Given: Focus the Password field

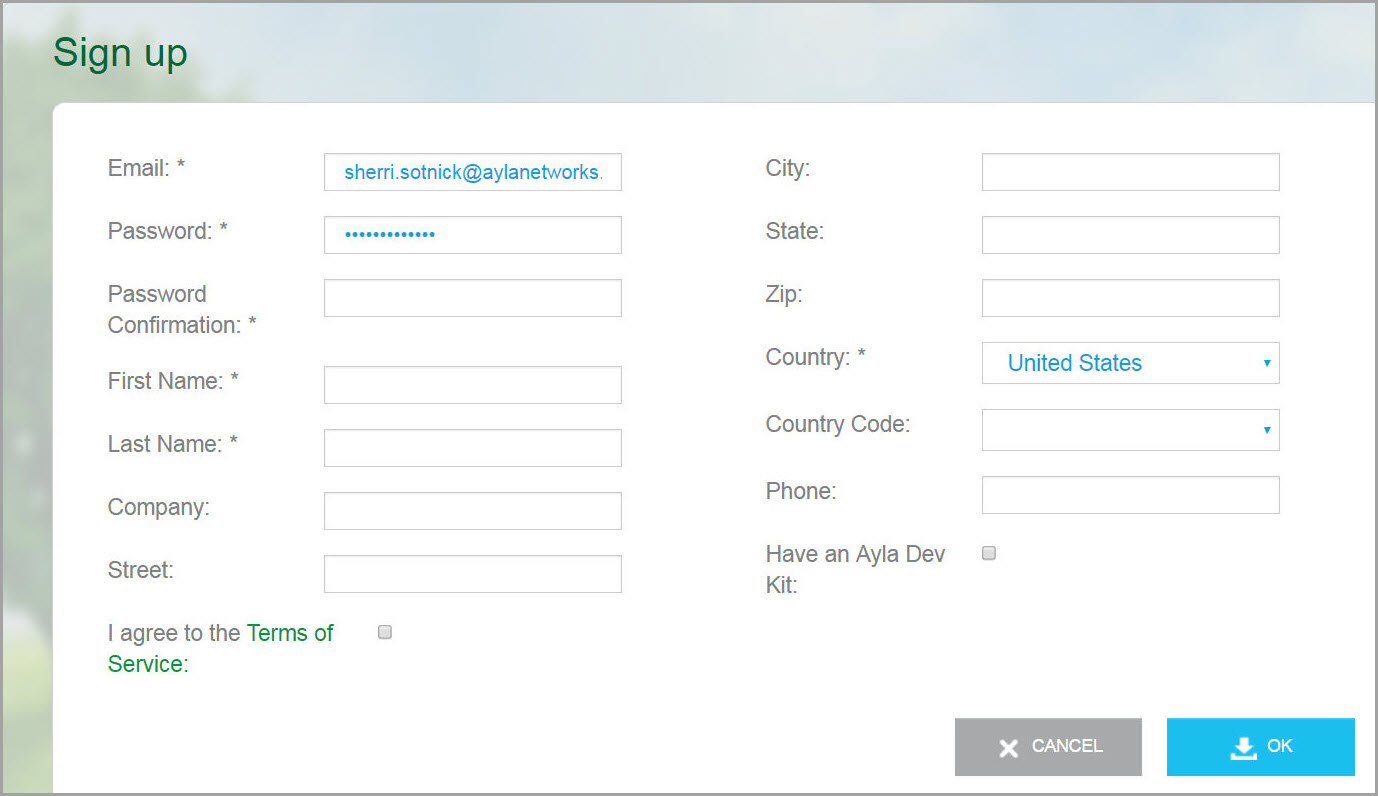Looking at the screenshot, I should click(472, 235).
